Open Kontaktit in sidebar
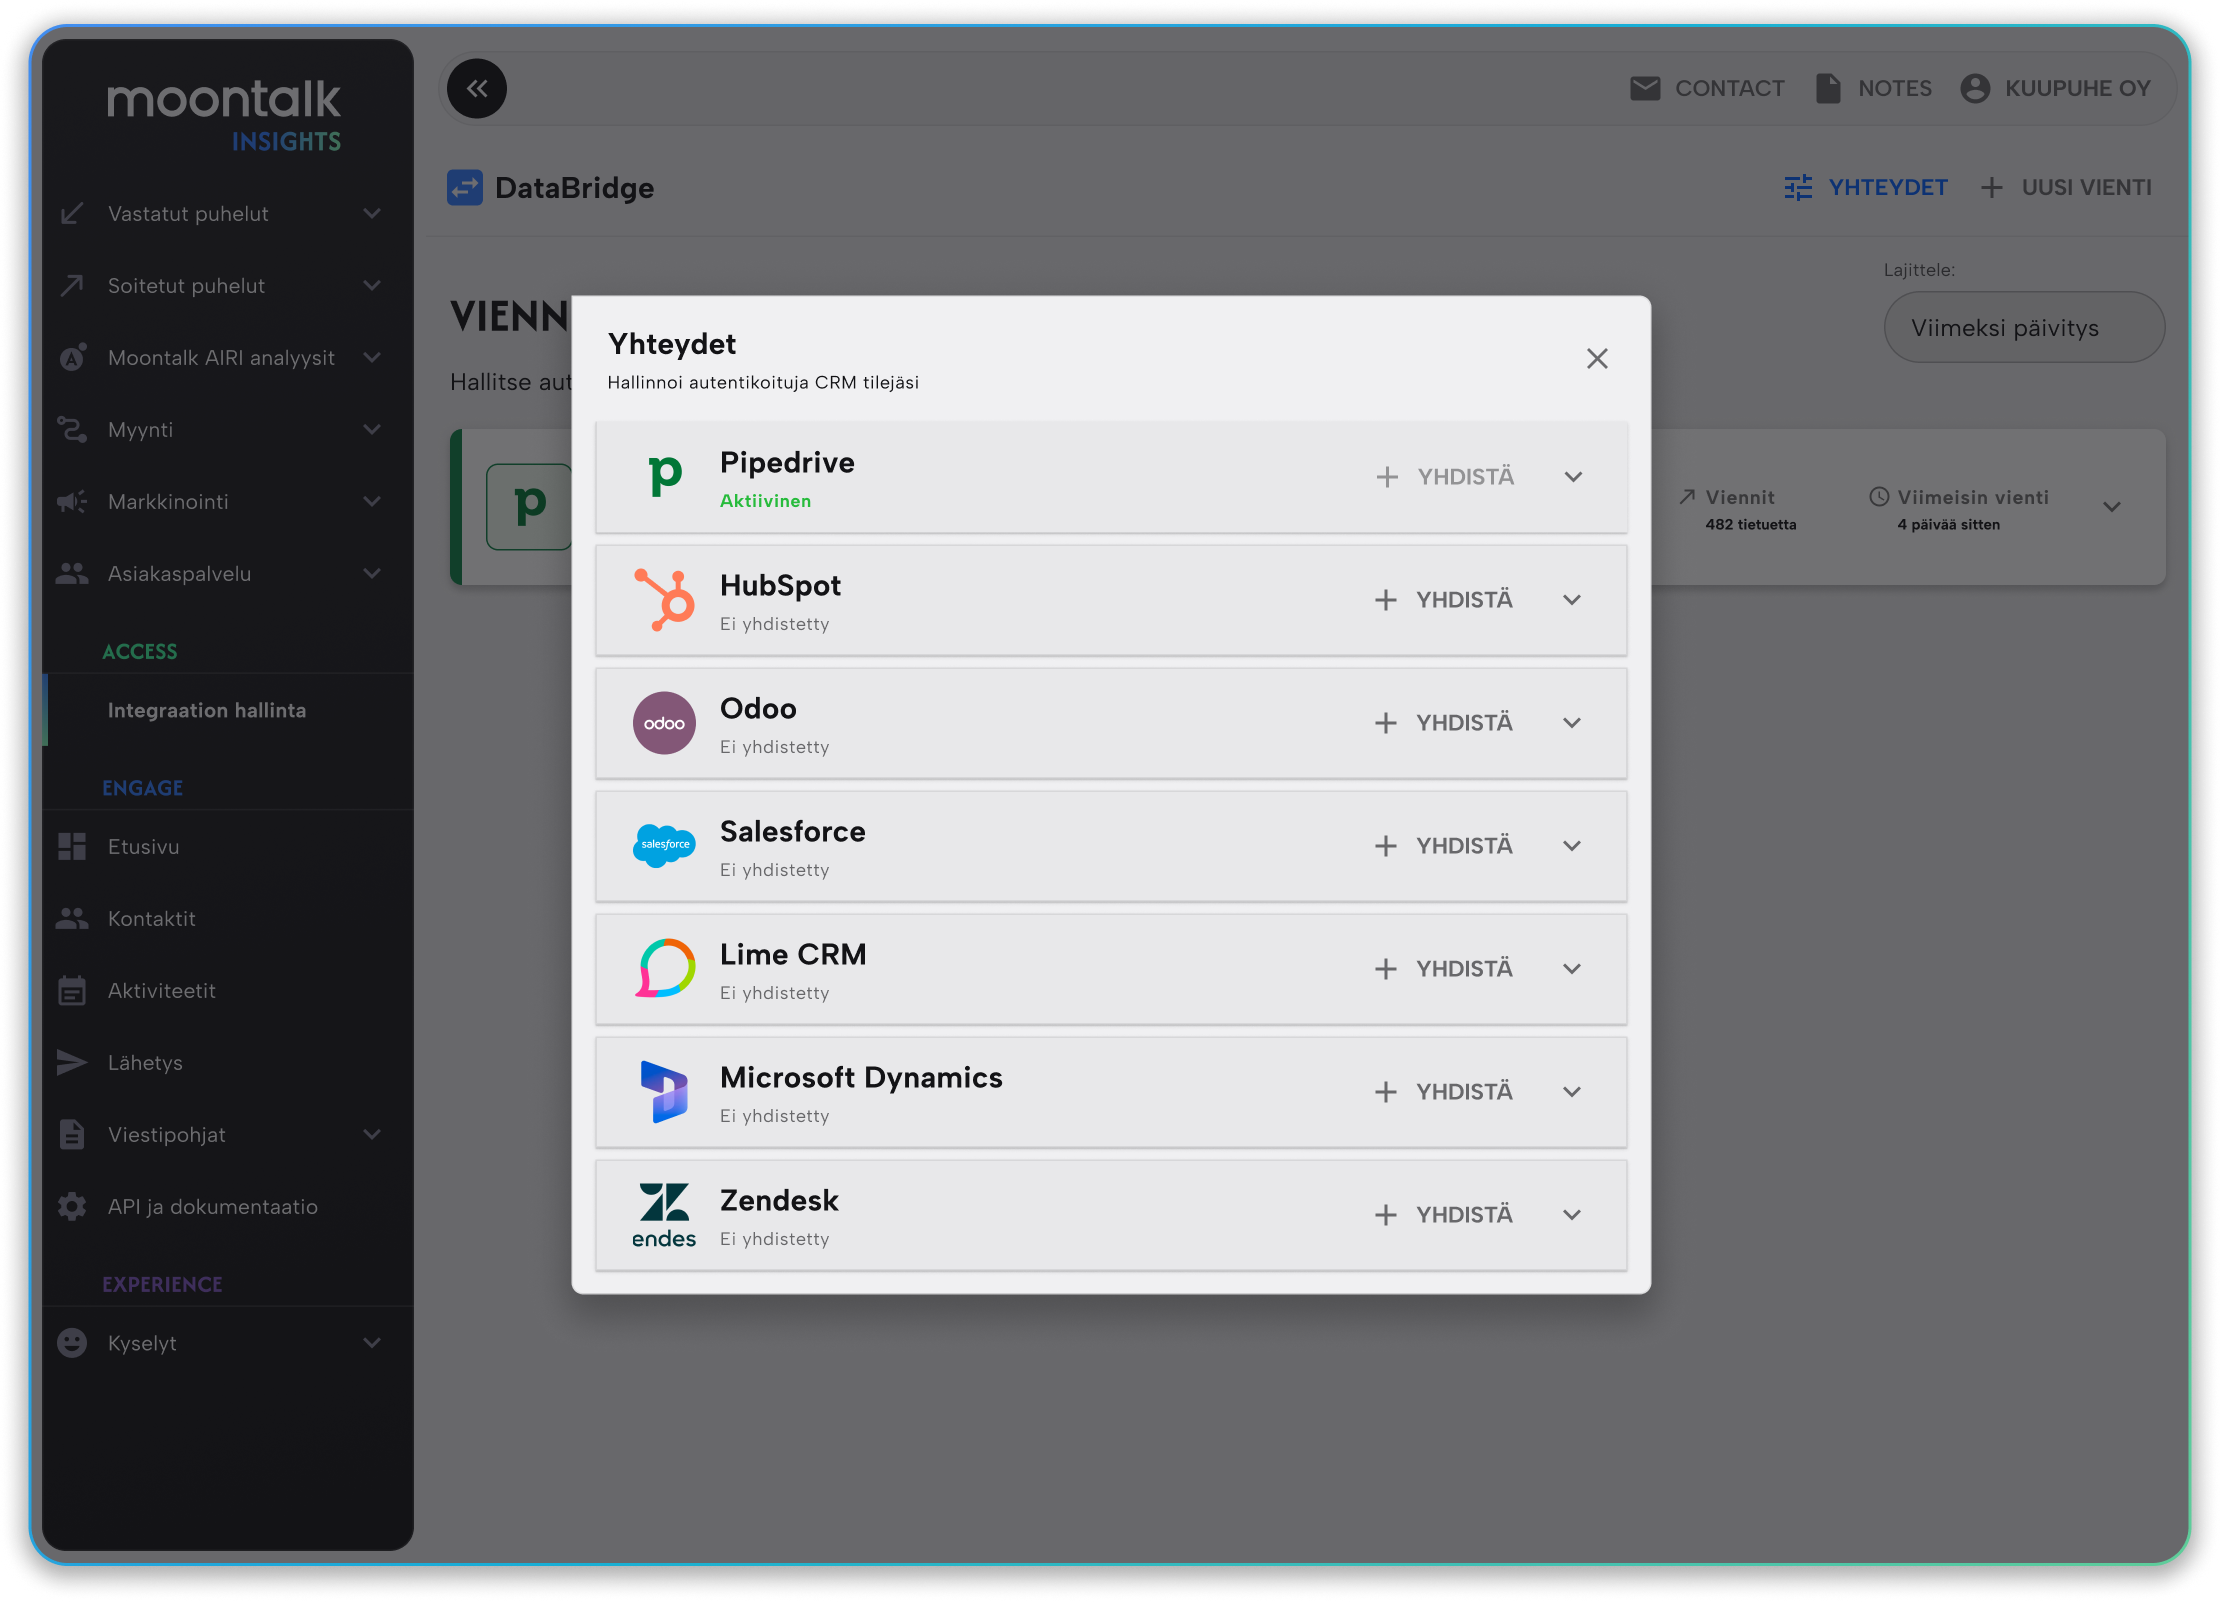The width and height of the screenshot is (2220, 1602). pos(228,918)
